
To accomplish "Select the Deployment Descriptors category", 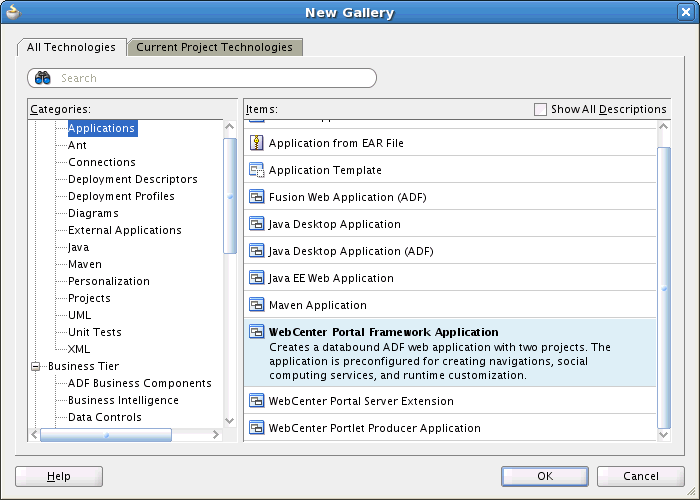I will point(133,179).
